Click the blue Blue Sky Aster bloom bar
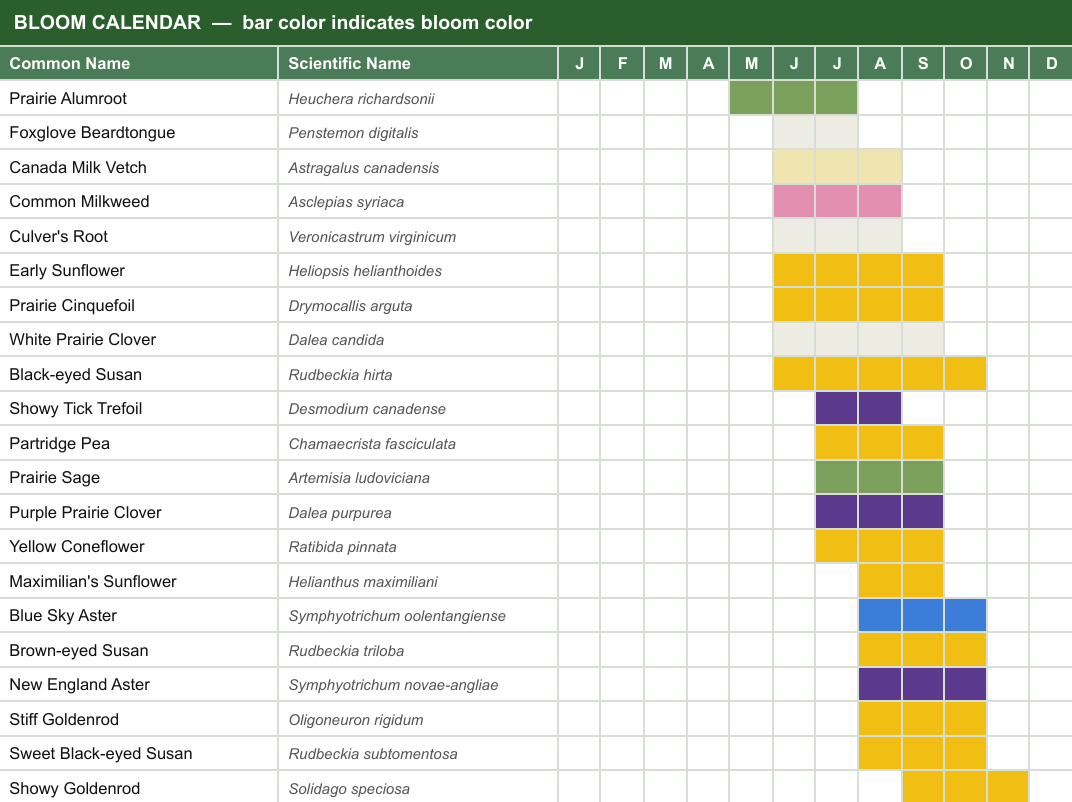 923,615
